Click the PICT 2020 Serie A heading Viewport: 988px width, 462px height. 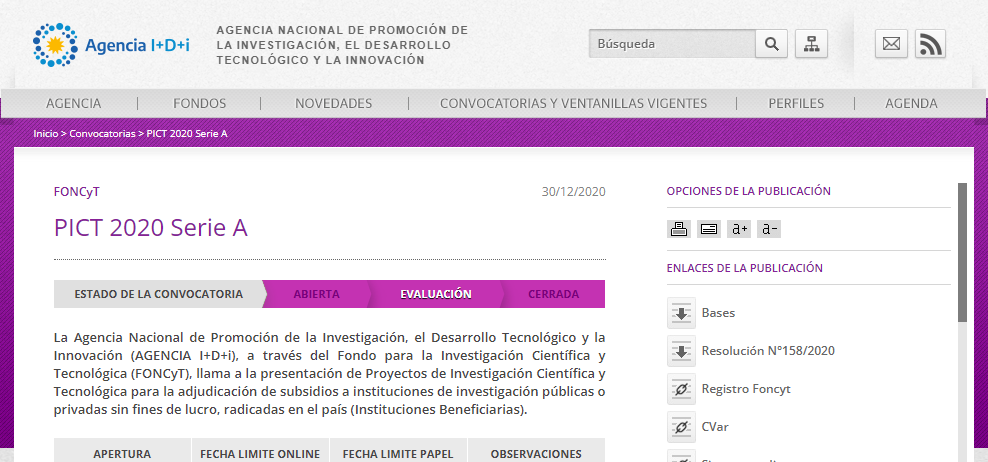pos(151,228)
